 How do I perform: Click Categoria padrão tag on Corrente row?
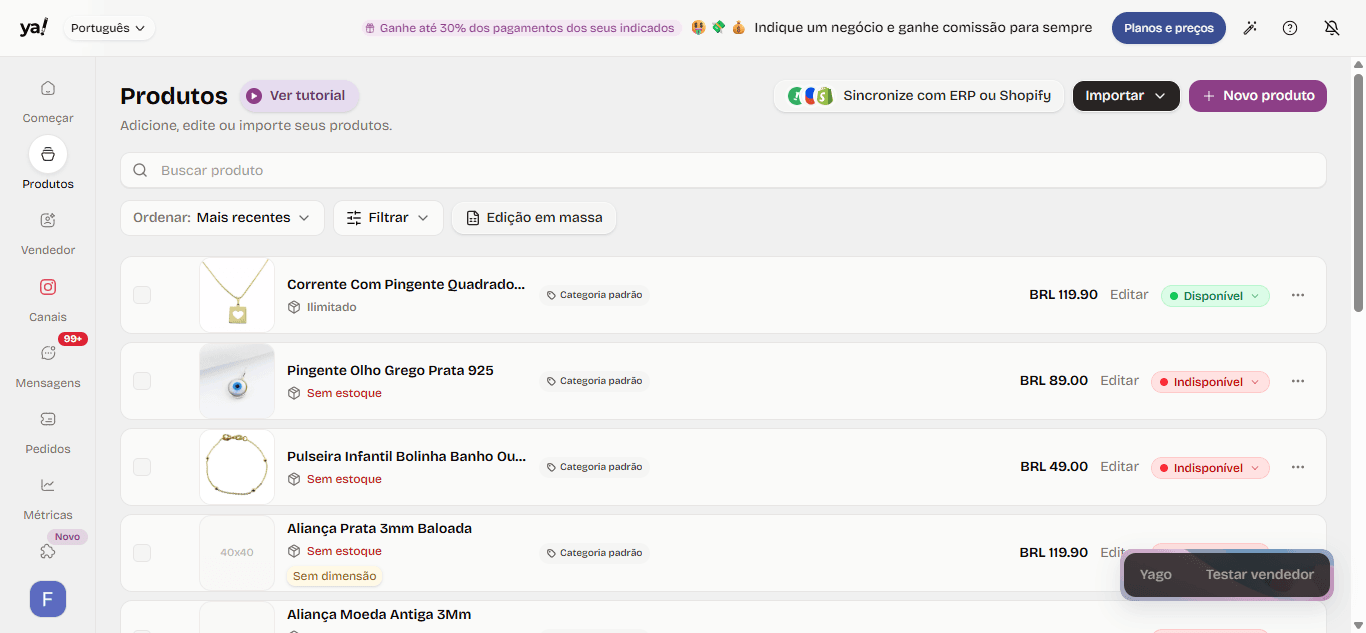(x=595, y=295)
